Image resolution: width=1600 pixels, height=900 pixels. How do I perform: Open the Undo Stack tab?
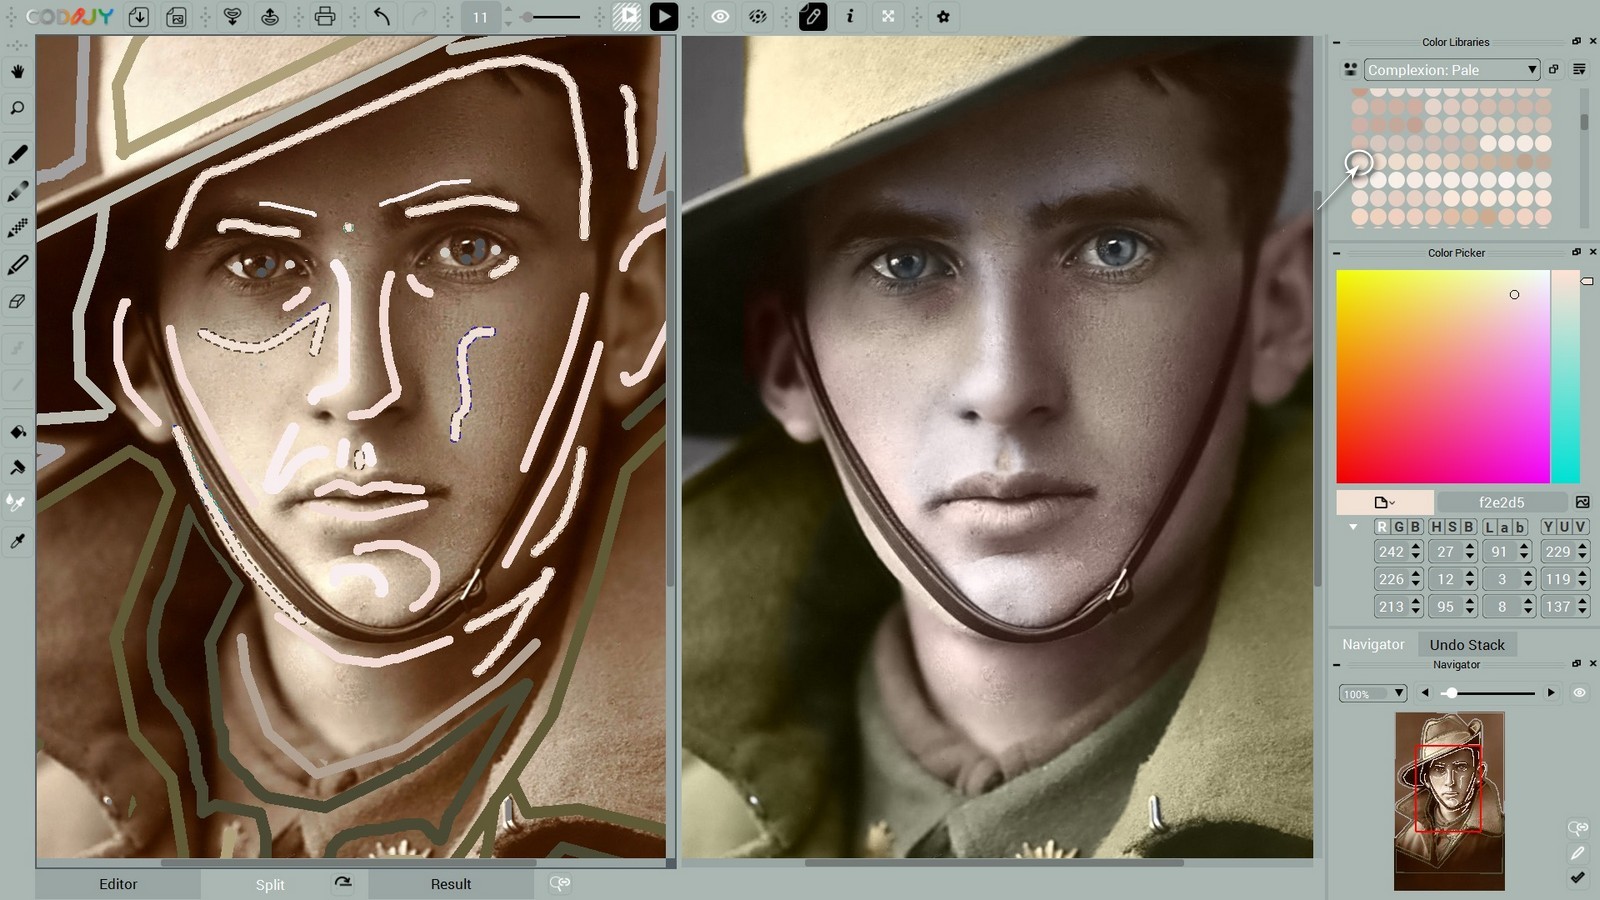click(x=1468, y=644)
